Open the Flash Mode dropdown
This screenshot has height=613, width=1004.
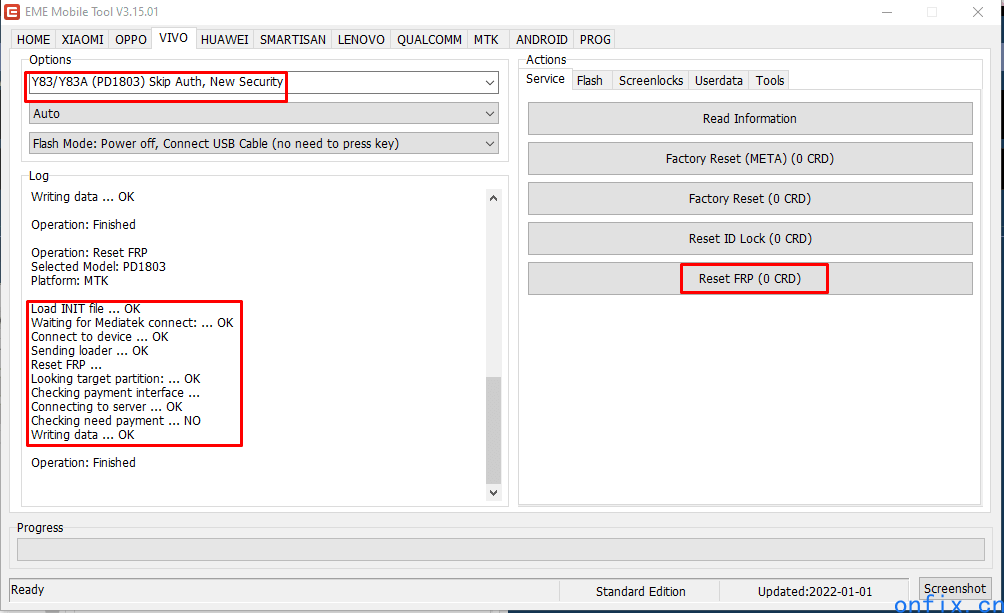263,144
